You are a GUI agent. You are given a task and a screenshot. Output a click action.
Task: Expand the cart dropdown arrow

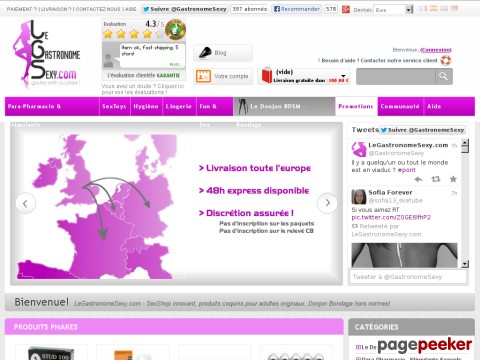pos(343,76)
